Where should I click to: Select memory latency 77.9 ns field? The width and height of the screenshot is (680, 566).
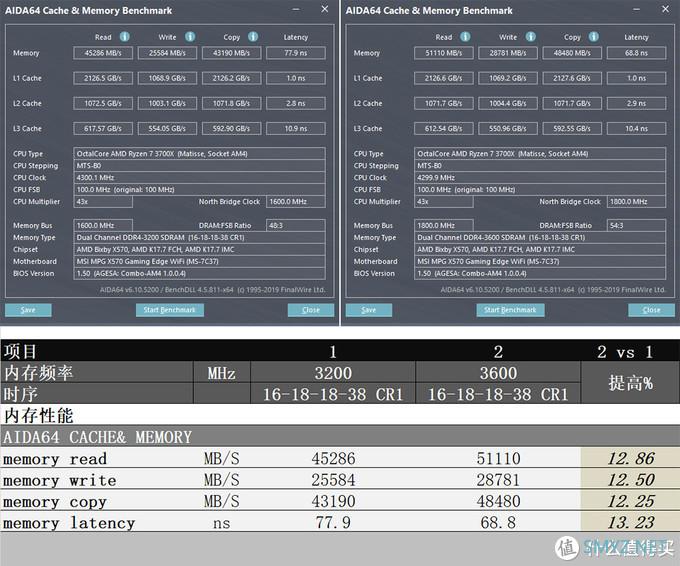[296, 53]
